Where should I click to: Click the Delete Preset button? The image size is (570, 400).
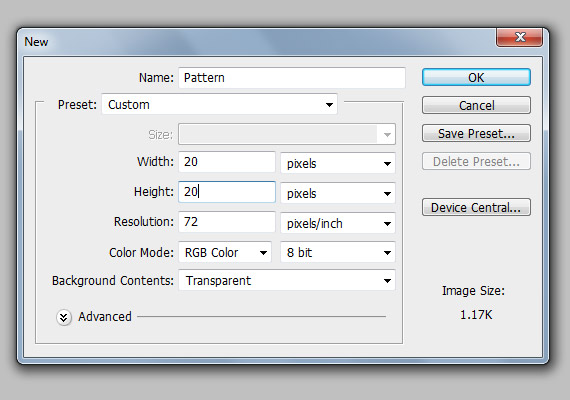476,161
